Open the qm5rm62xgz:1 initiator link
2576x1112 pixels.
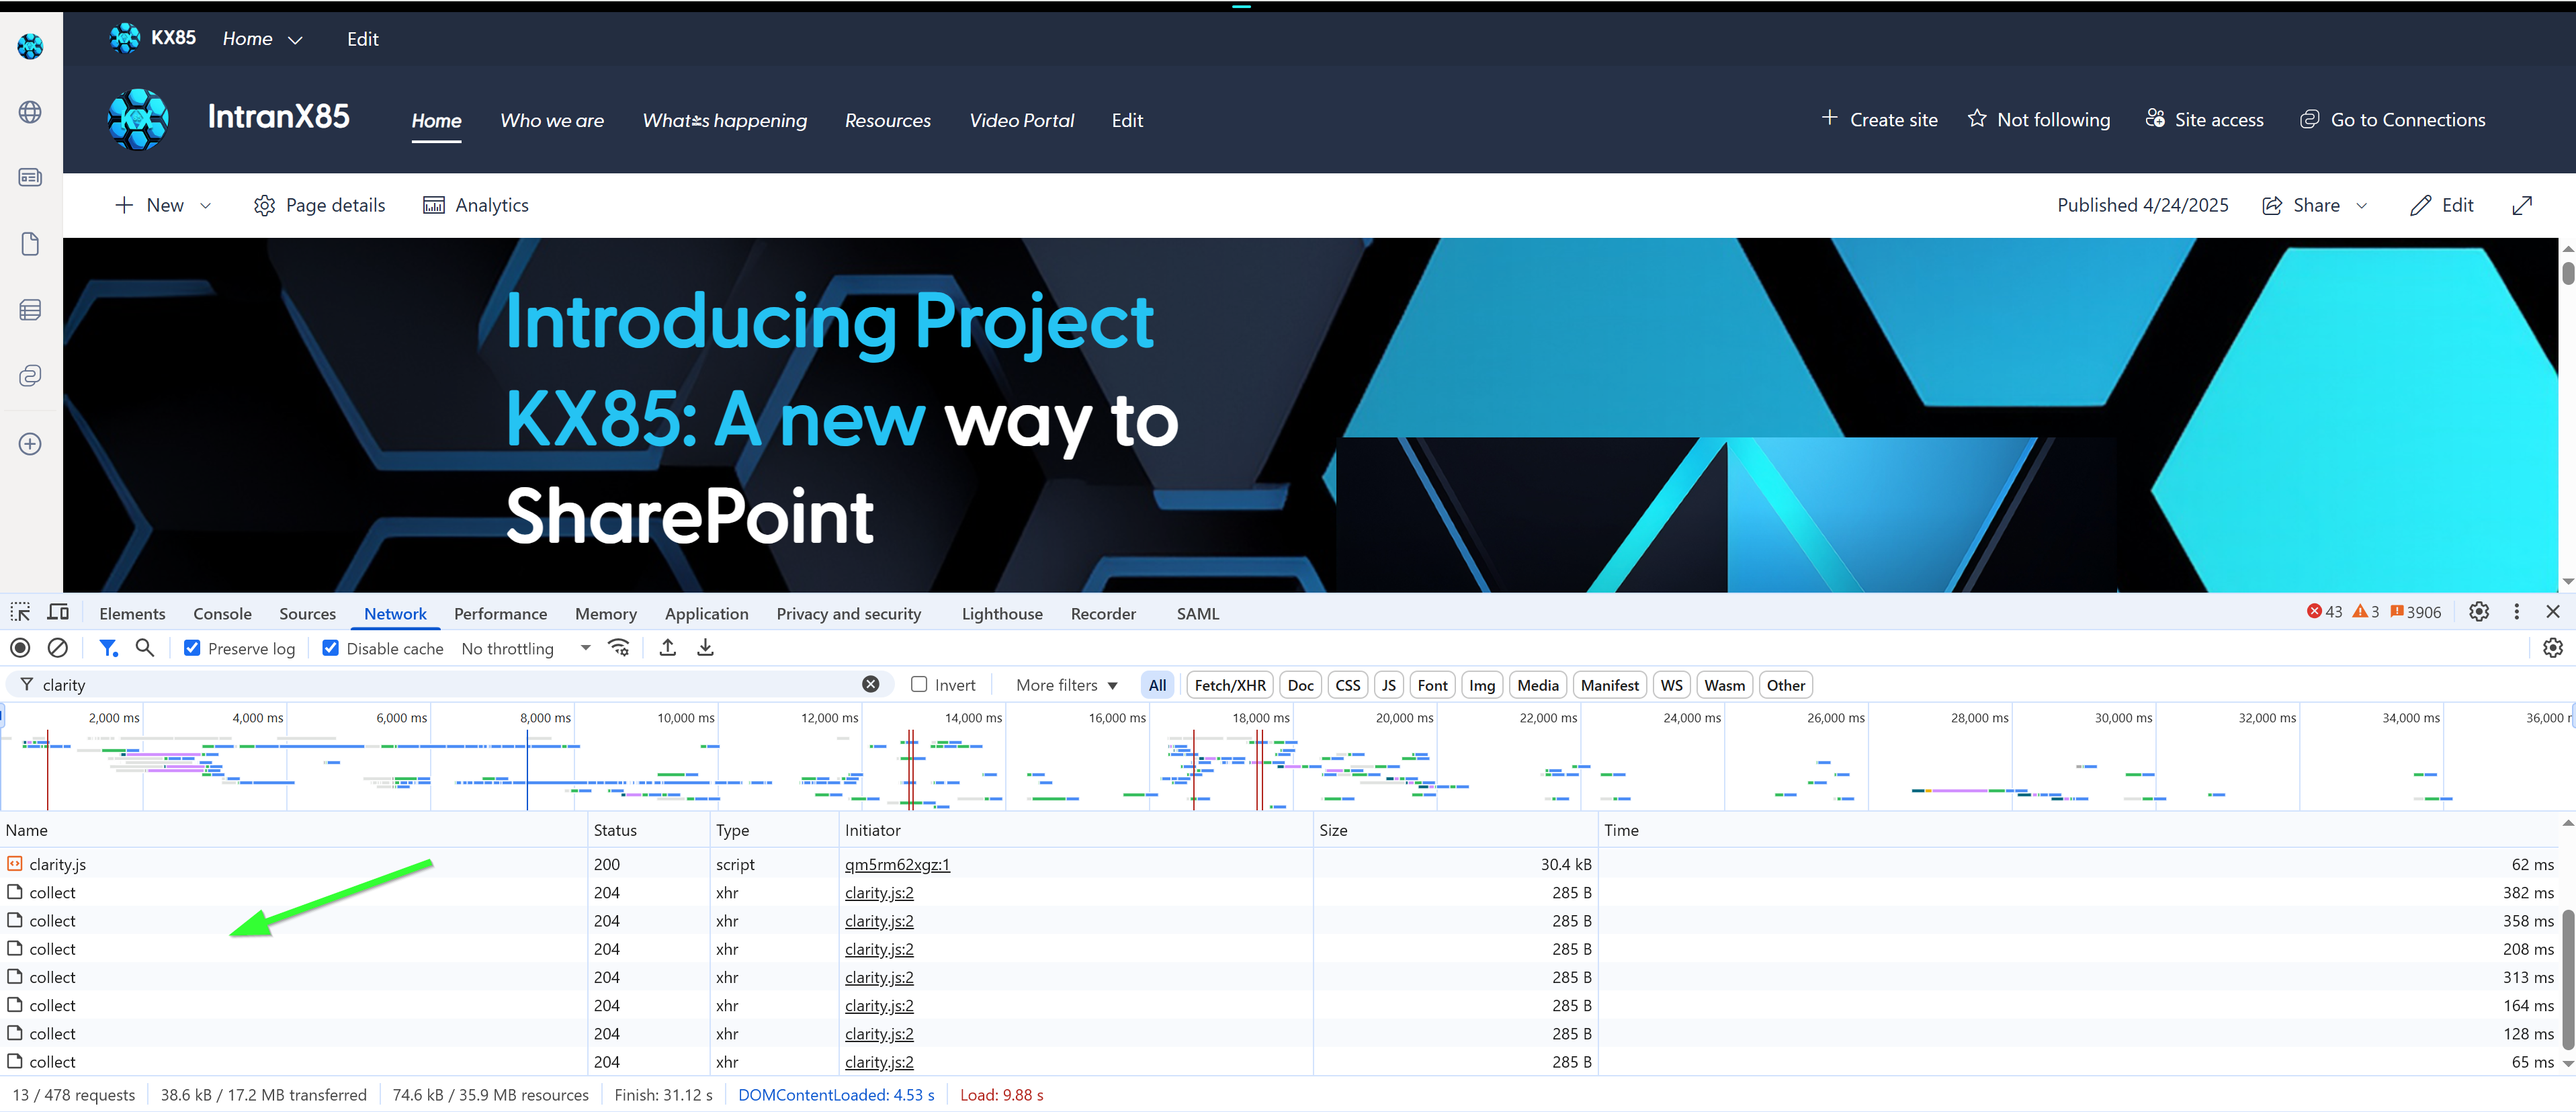[x=897, y=864]
